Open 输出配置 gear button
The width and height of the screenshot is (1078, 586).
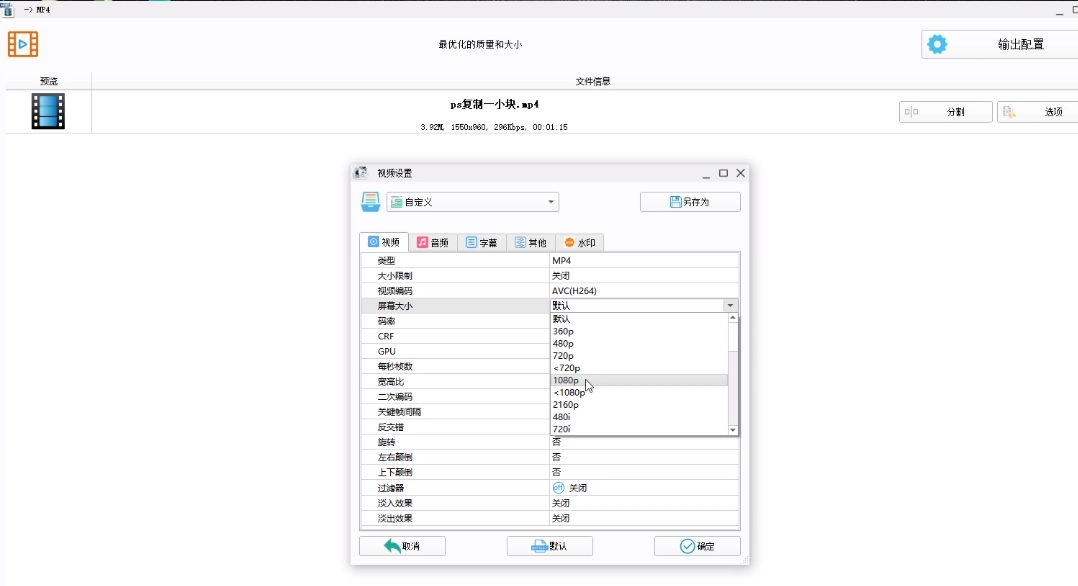999,44
